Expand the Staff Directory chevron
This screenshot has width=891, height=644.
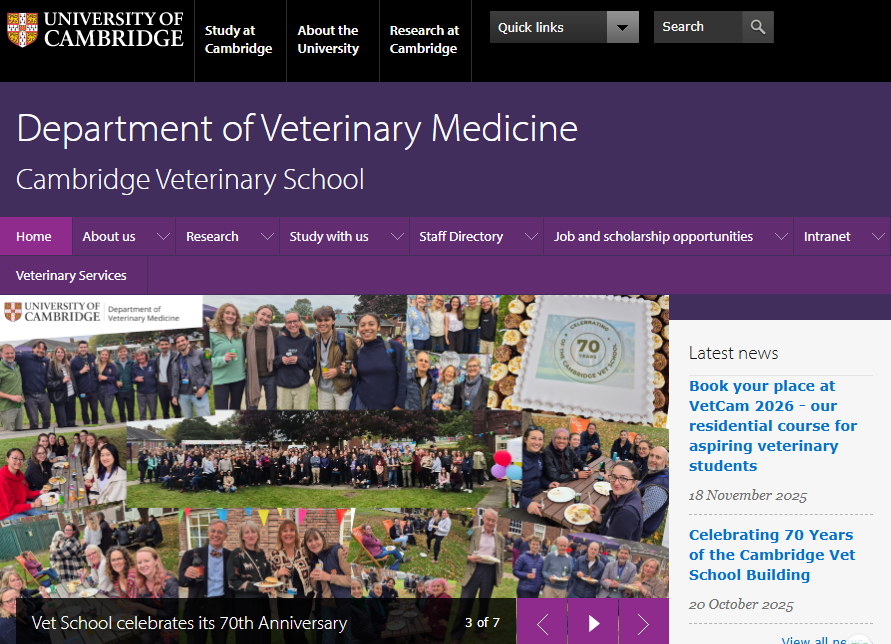pyautogui.click(x=531, y=237)
